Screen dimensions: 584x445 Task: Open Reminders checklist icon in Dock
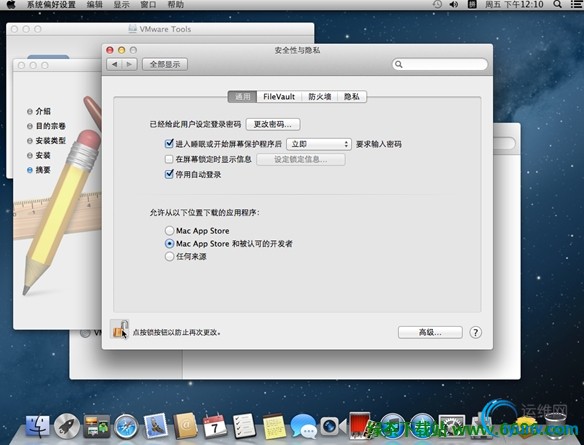pyautogui.click(x=244, y=425)
